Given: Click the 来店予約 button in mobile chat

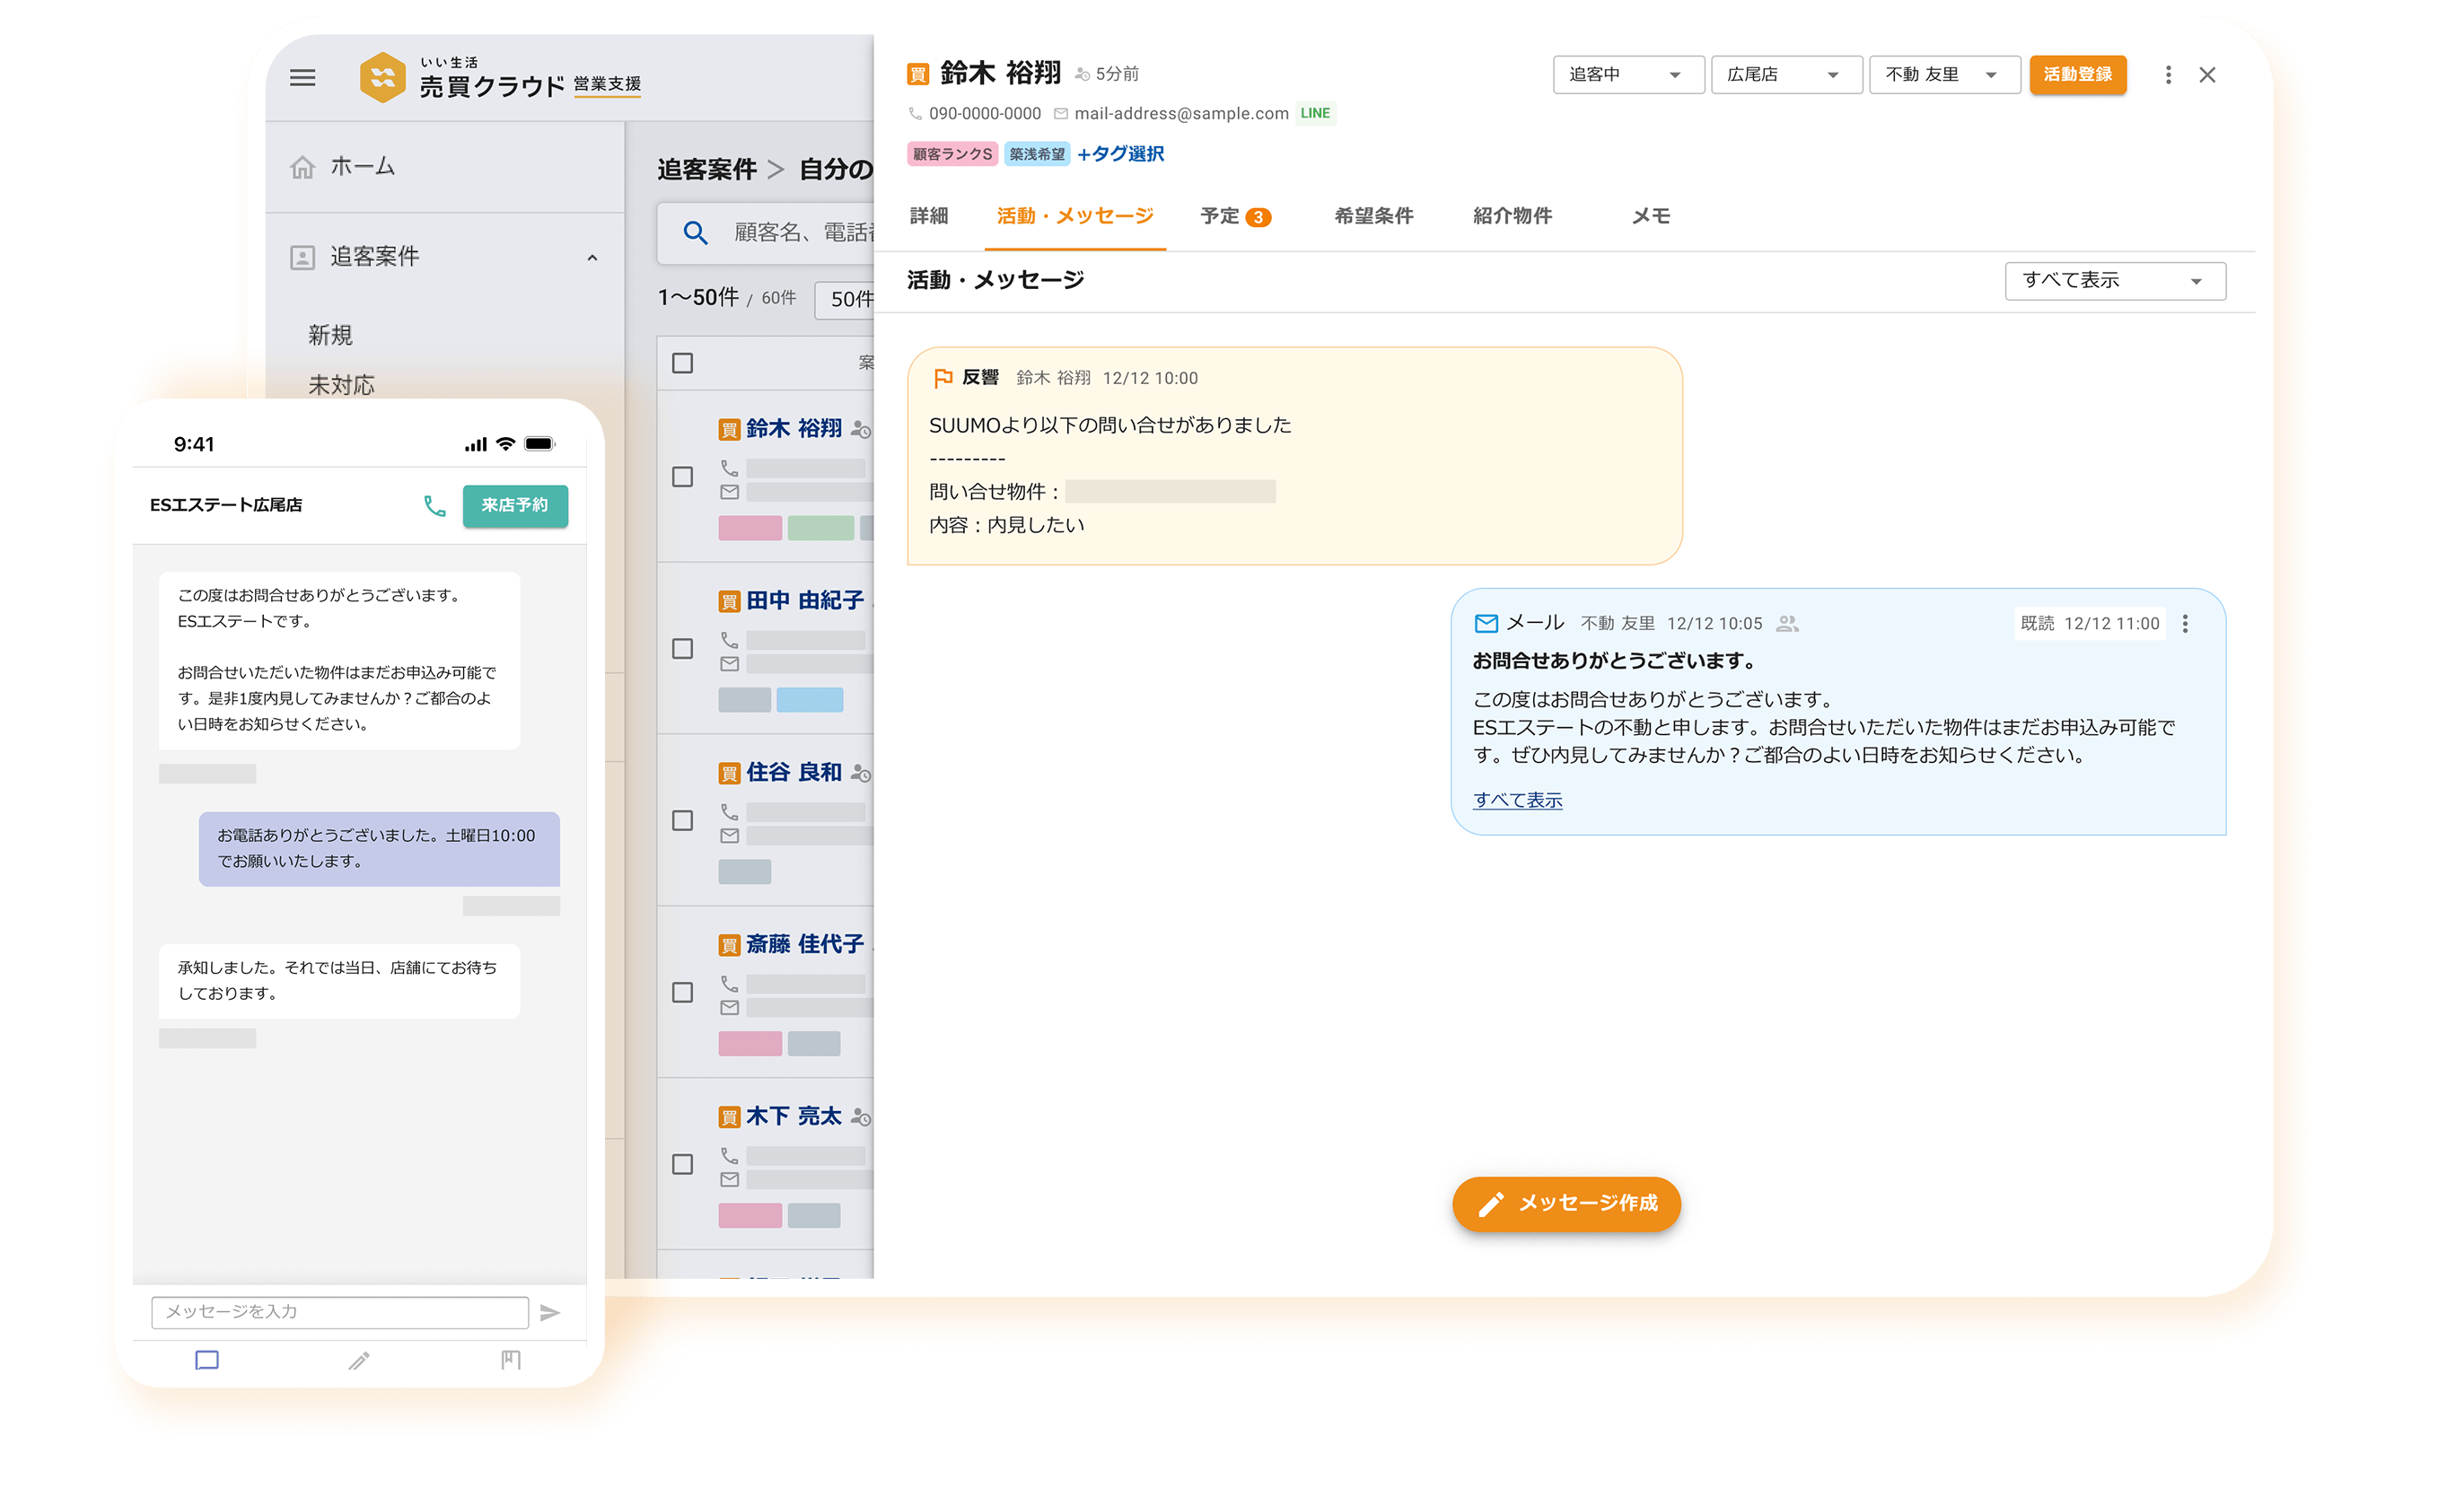Looking at the screenshot, I should pyautogui.click(x=515, y=506).
